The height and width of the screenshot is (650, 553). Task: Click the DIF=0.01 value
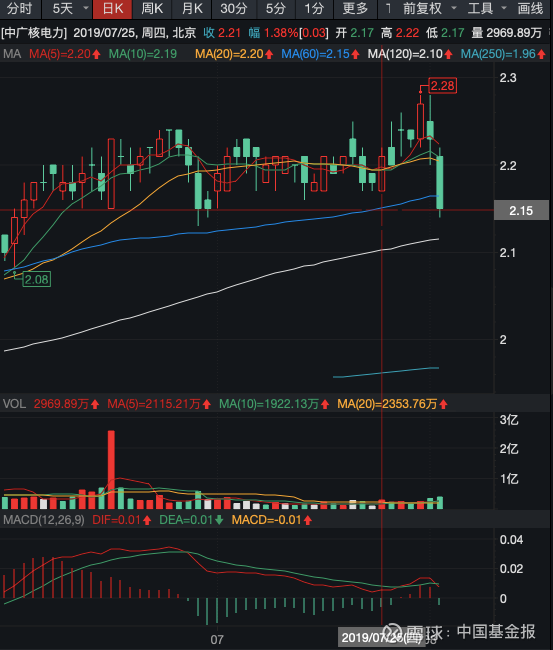pos(121,520)
